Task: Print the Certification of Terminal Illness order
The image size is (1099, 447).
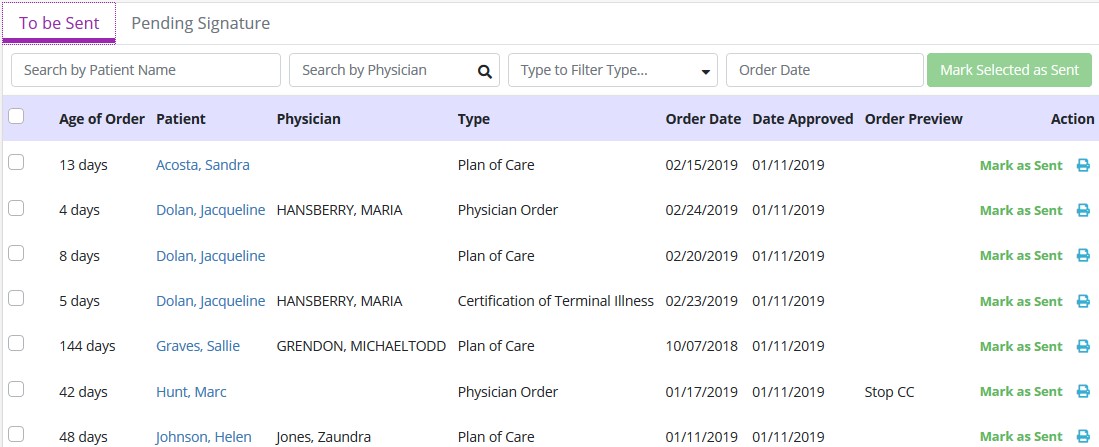Action: [1083, 301]
